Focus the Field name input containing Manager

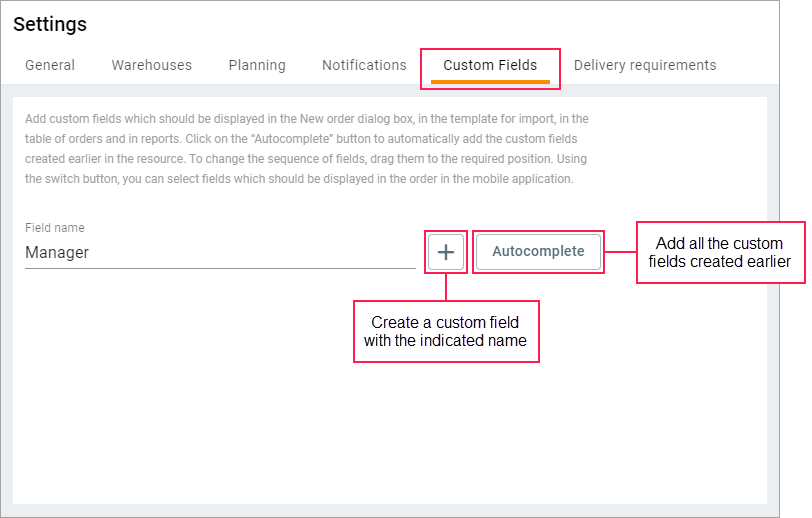(x=220, y=253)
